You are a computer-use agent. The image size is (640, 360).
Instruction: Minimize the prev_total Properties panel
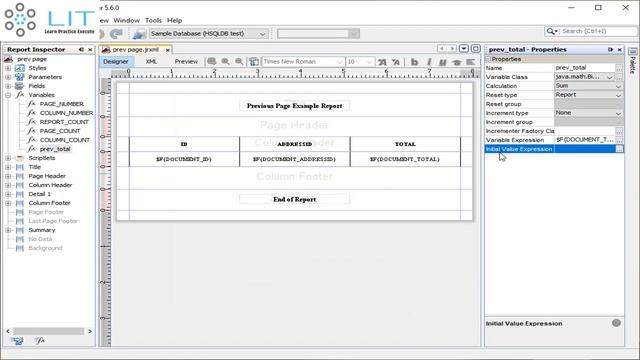(x=611, y=49)
